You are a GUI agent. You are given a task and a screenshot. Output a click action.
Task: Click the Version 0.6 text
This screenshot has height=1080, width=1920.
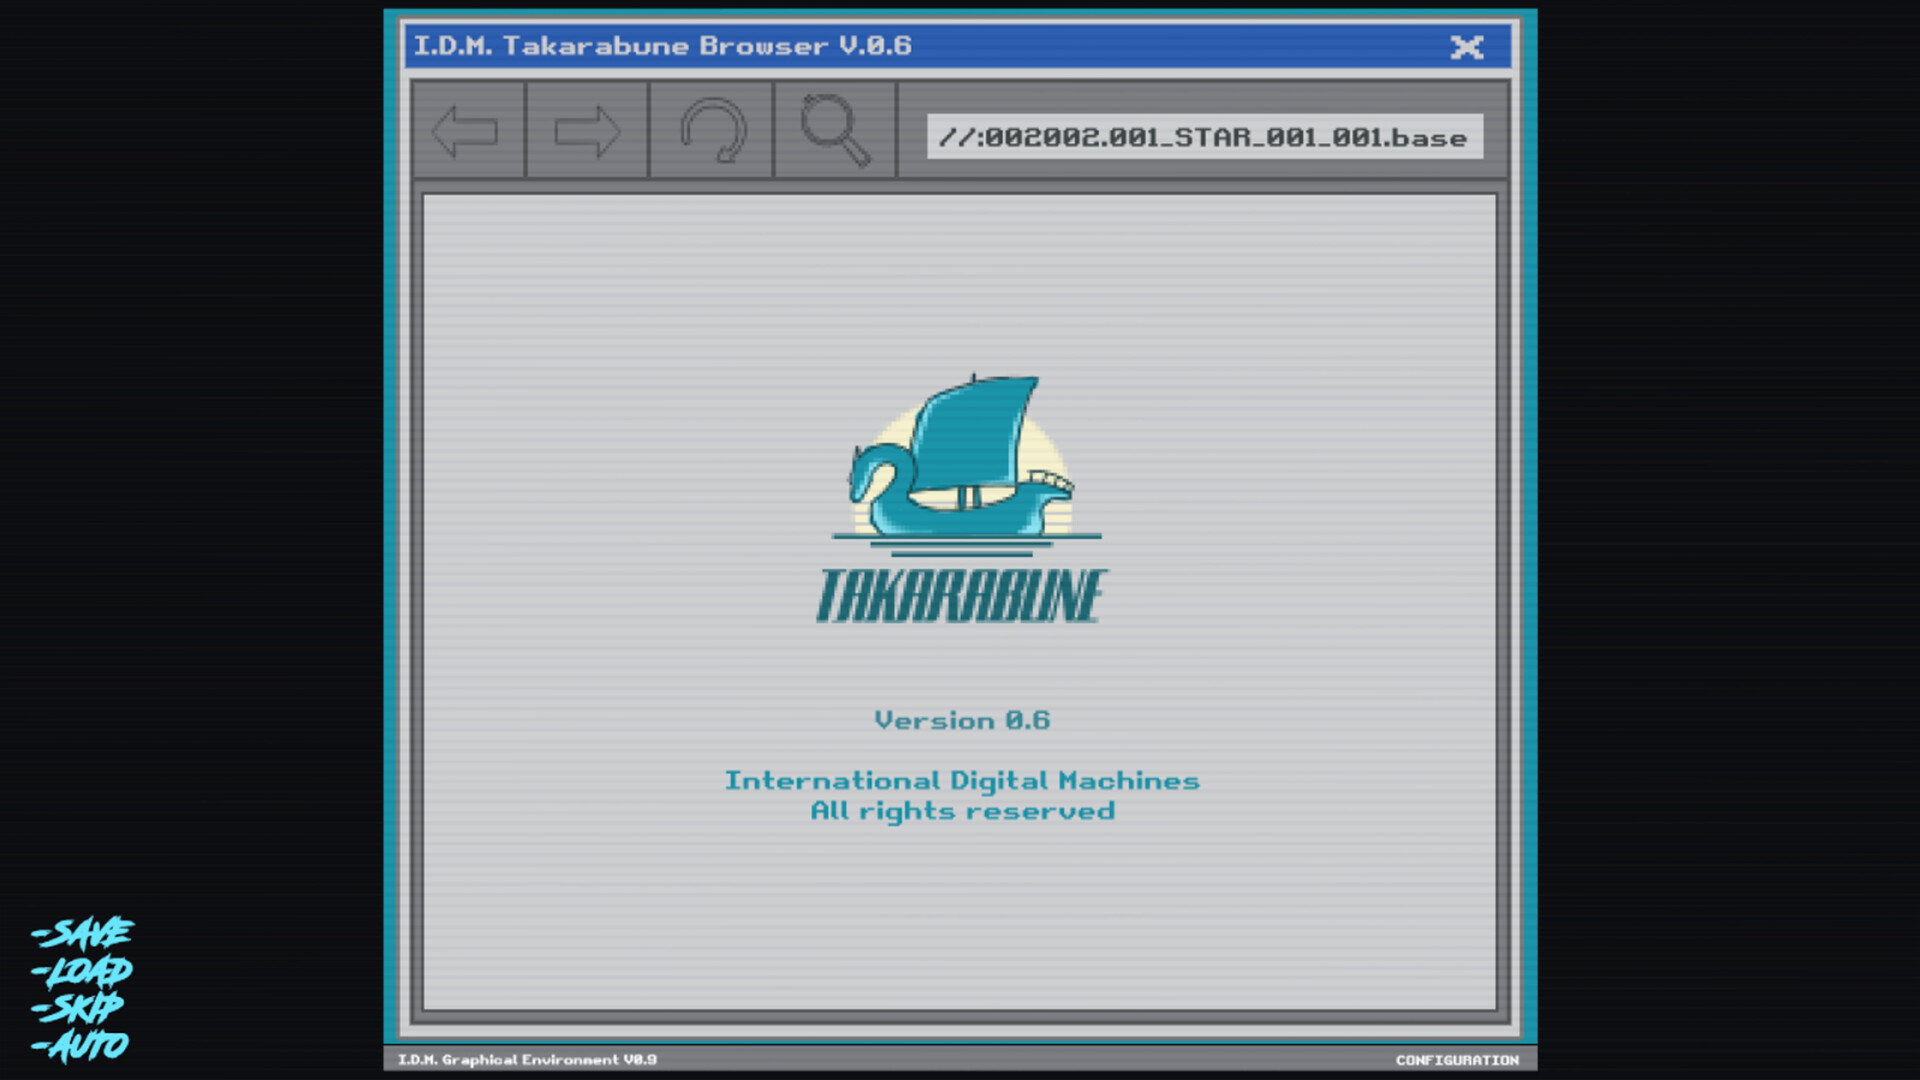point(962,720)
